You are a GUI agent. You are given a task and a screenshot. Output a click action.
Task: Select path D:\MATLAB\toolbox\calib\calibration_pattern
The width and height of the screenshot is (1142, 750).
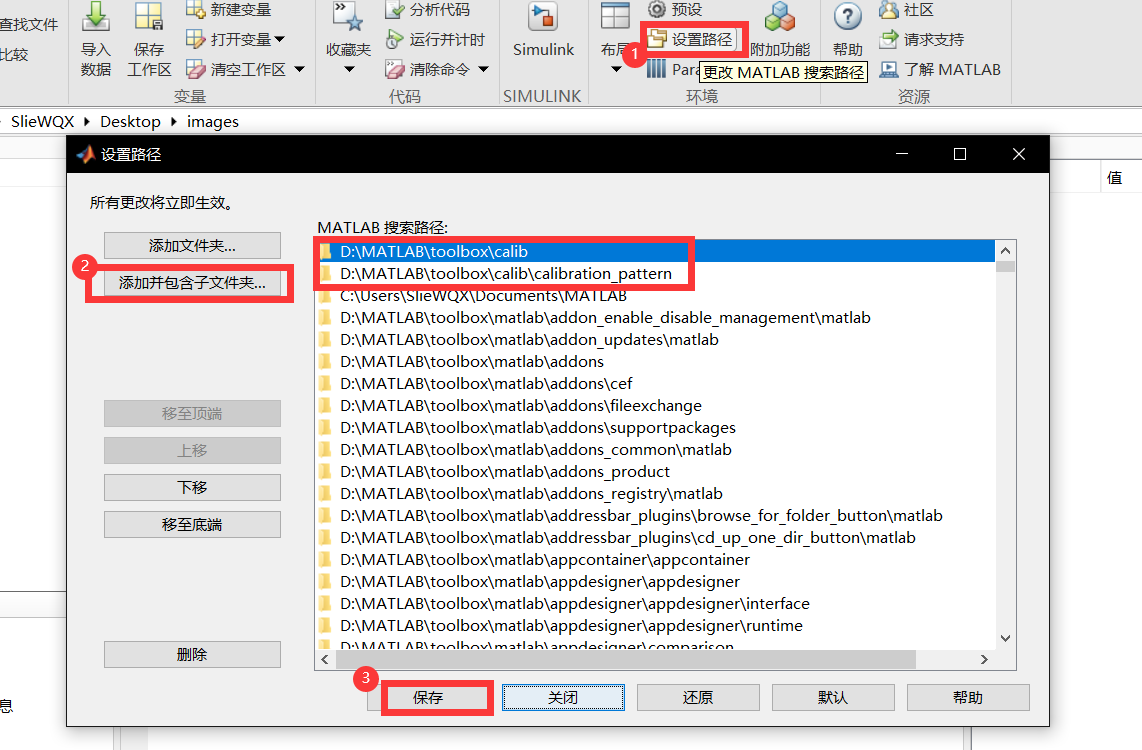click(x=655, y=273)
